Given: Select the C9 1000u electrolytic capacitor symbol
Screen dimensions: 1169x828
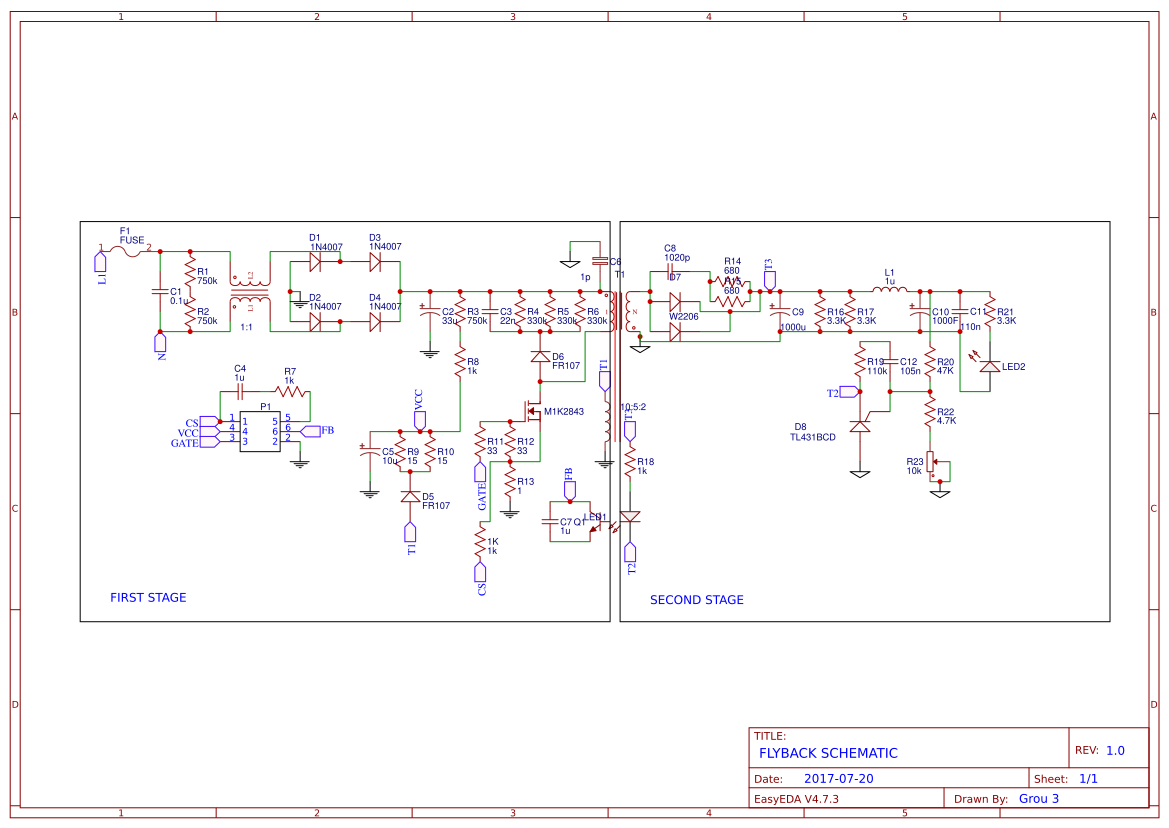Looking at the screenshot, I should coord(780,313).
